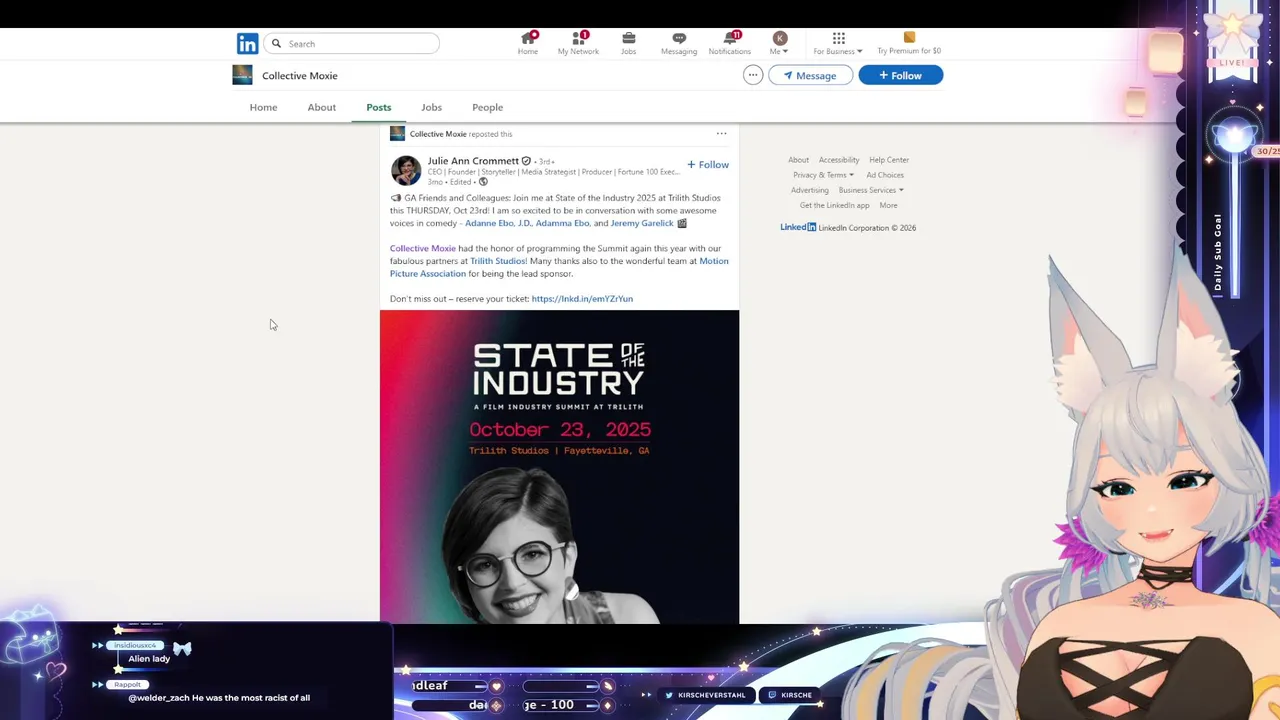1280x720 pixels.
Task: Click the public visibility globe icon
Action: (x=483, y=182)
